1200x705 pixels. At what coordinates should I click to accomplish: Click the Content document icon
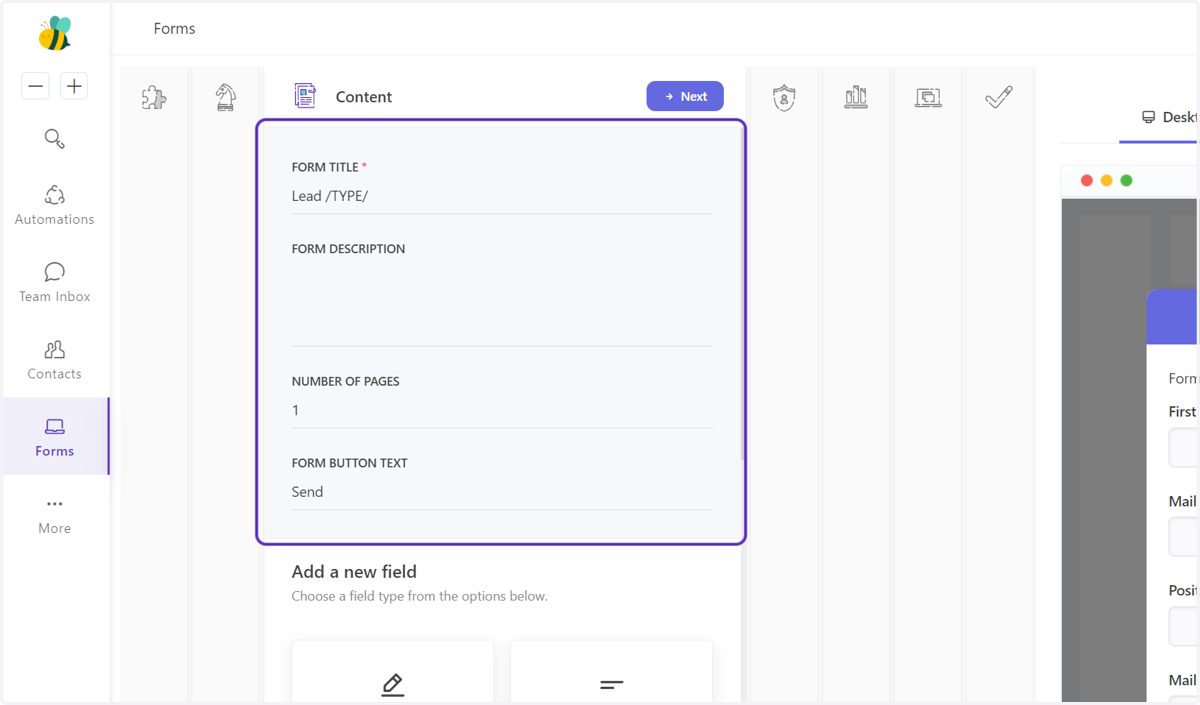click(x=305, y=96)
